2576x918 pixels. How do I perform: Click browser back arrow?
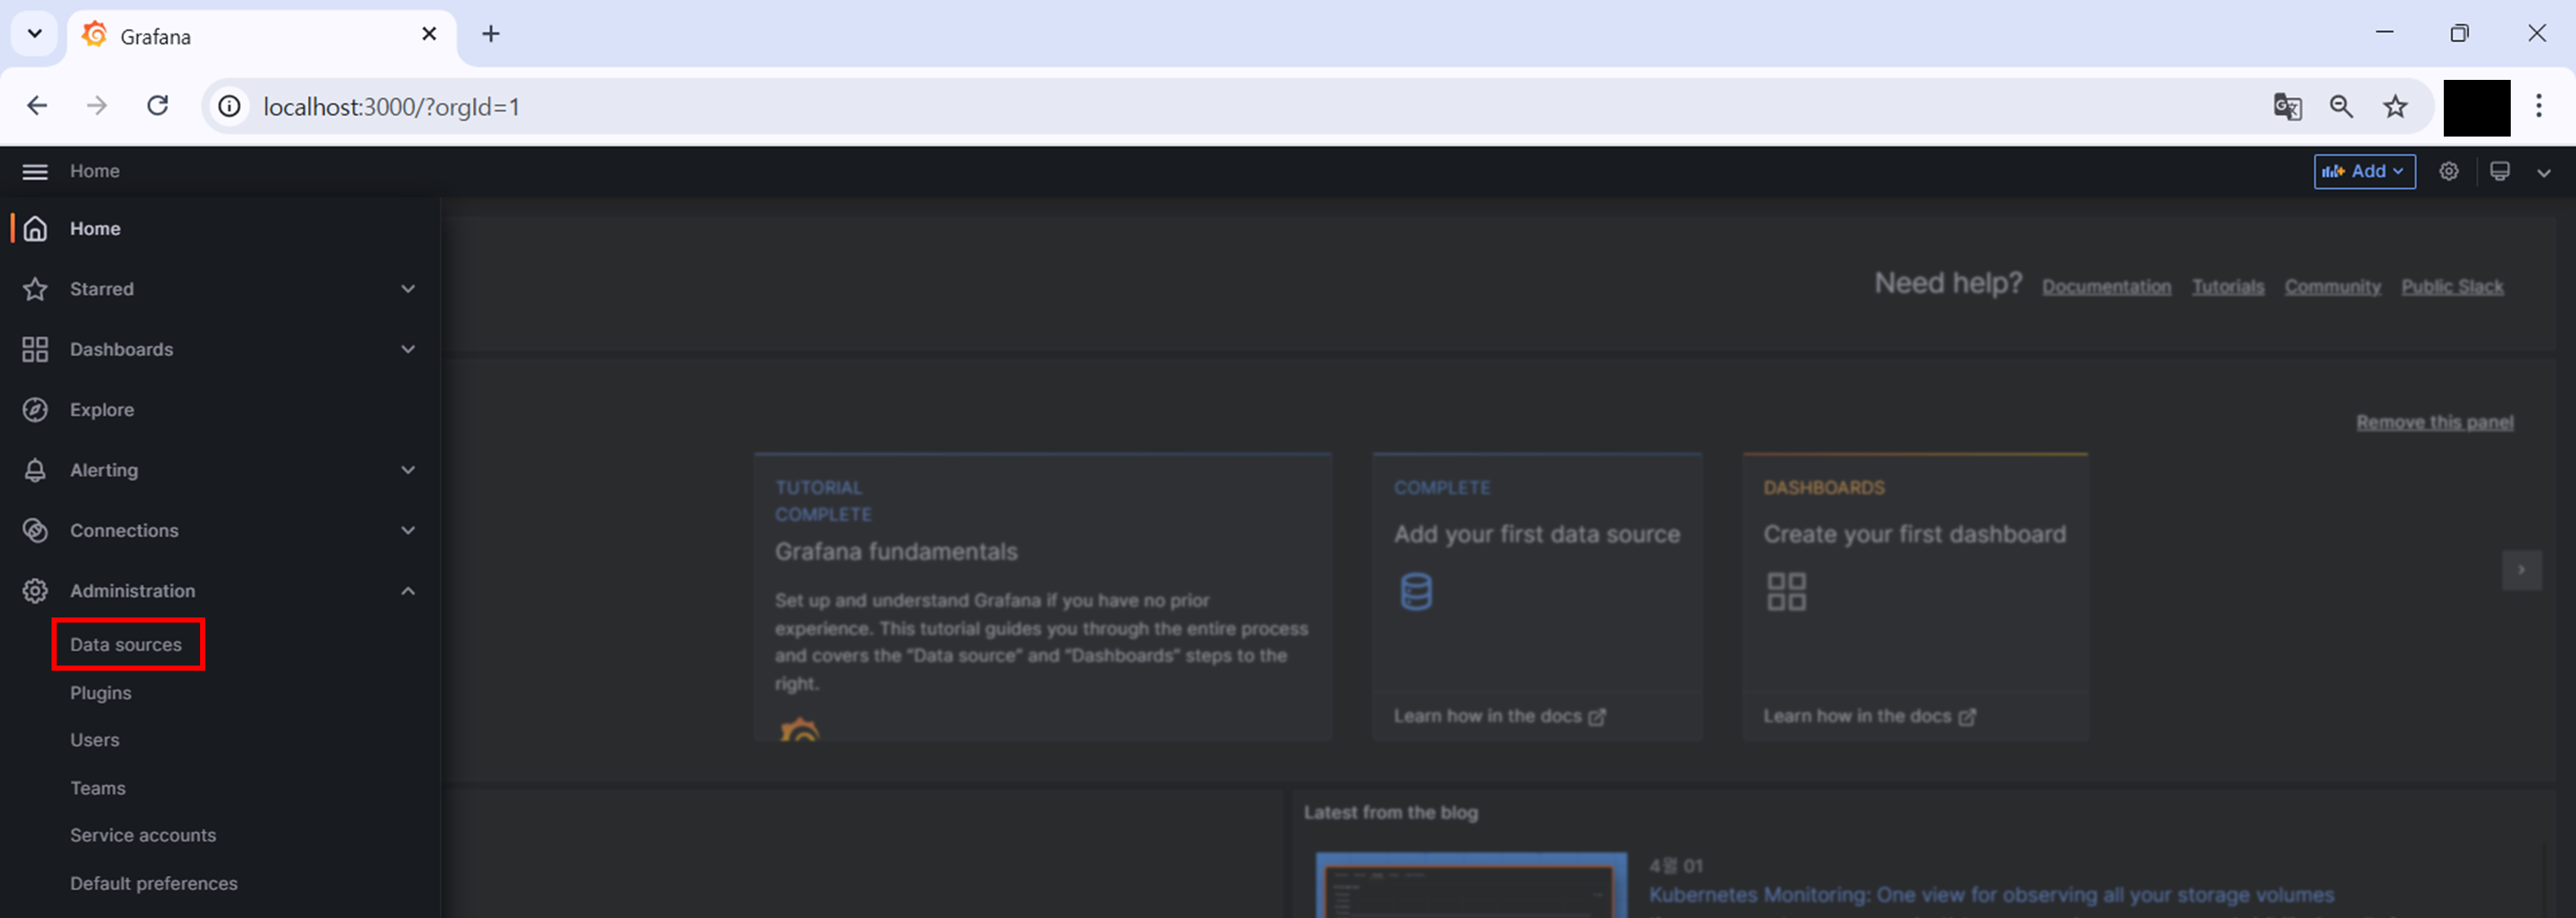click(x=37, y=106)
